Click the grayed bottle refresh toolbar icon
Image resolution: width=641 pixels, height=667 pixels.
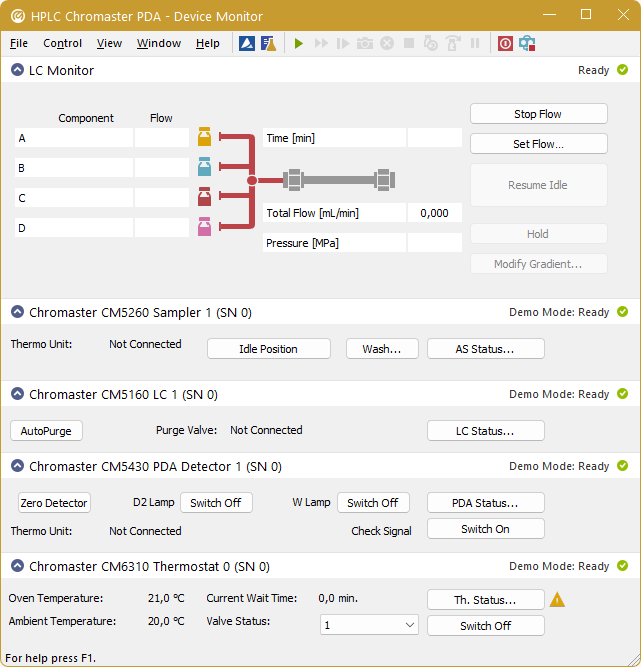tap(431, 43)
